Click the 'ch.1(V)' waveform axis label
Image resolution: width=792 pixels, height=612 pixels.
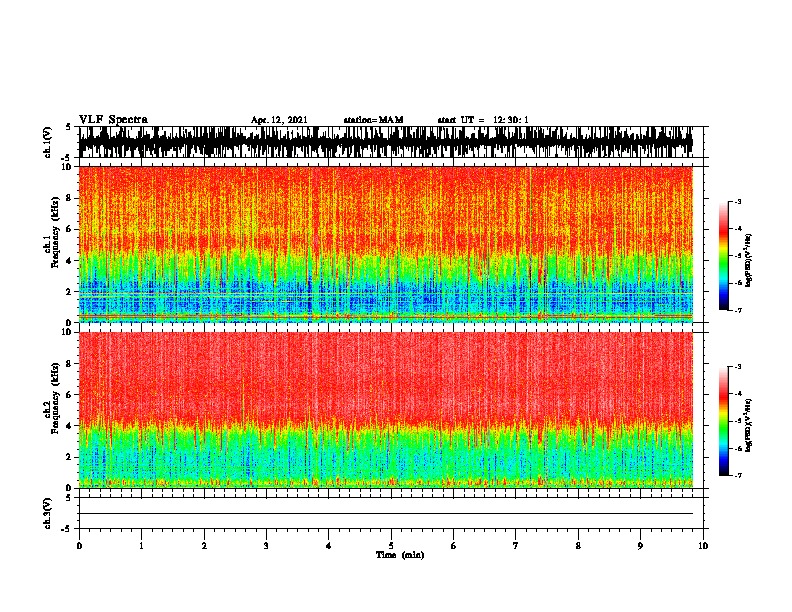tap(47, 142)
